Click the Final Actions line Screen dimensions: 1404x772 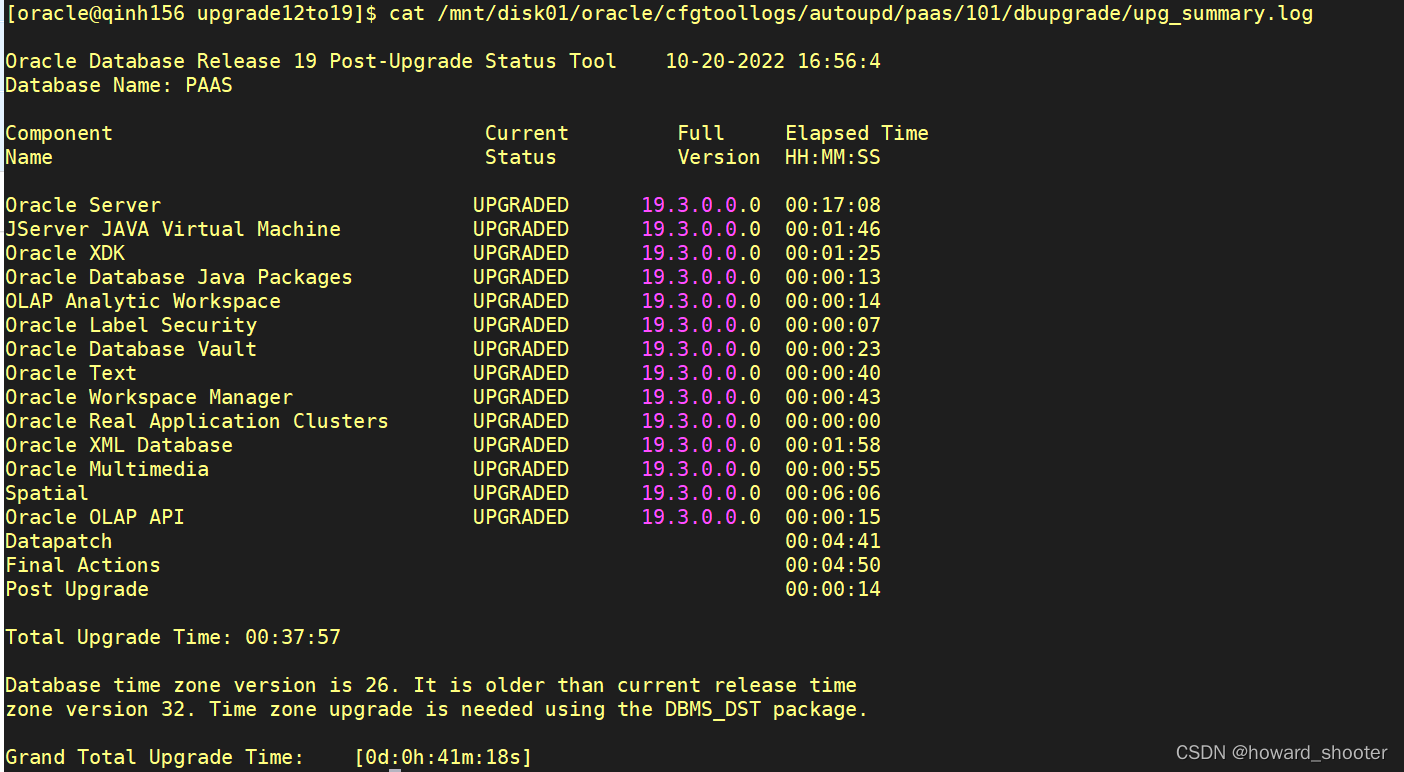click(82, 565)
